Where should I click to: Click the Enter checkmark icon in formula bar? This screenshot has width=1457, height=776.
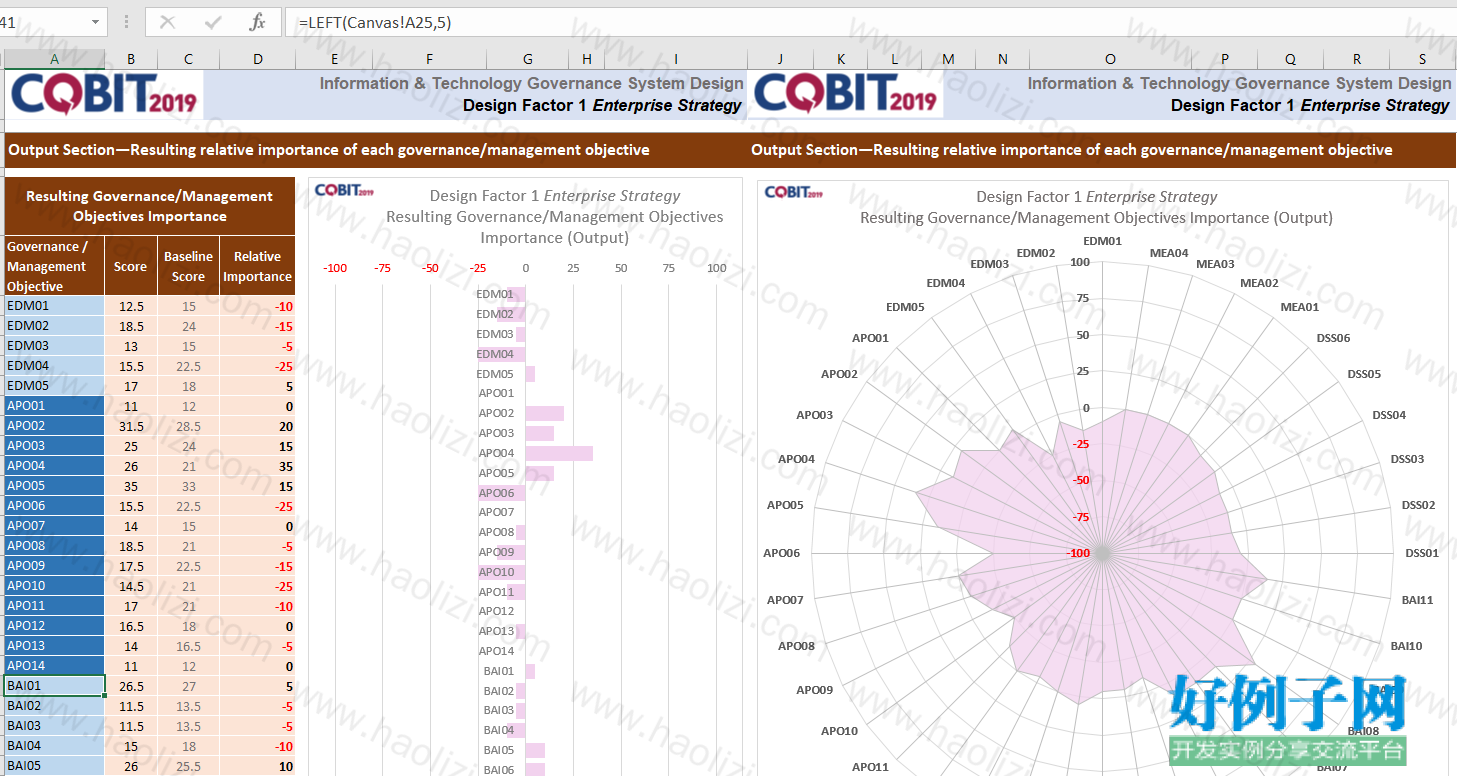click(x=213, y=22)
